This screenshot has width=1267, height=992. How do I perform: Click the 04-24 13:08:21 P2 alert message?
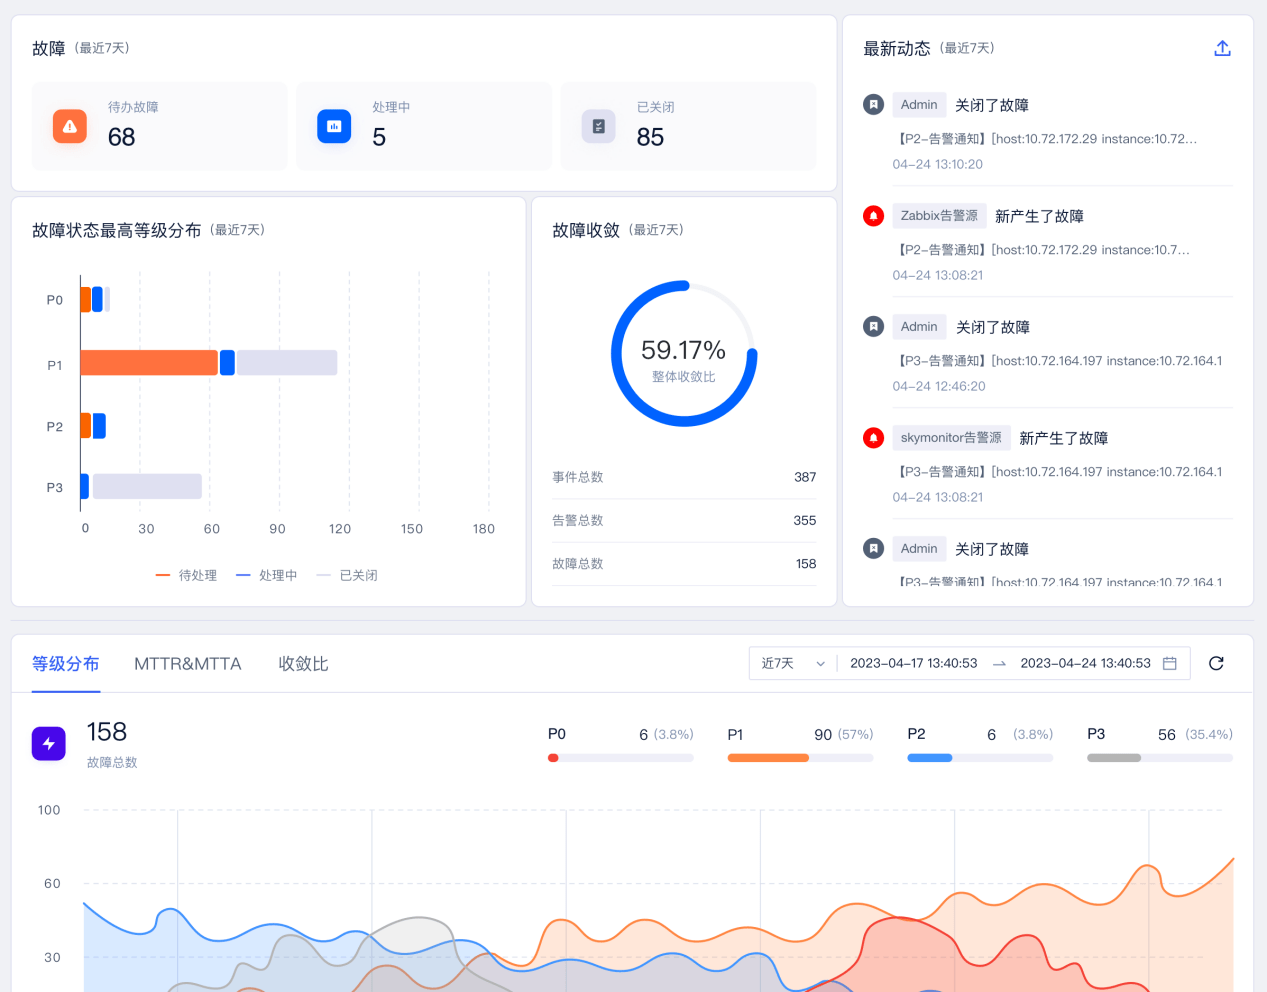click(1042, 250)
